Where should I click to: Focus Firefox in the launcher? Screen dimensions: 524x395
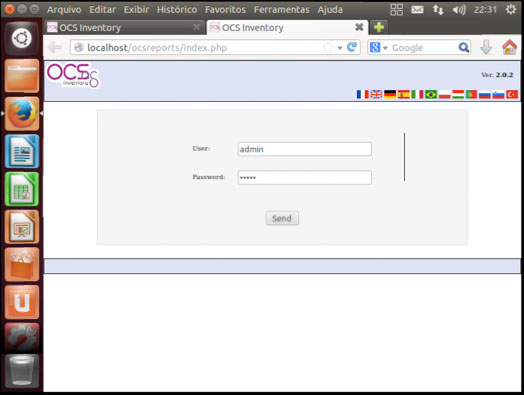click(22, 114)
